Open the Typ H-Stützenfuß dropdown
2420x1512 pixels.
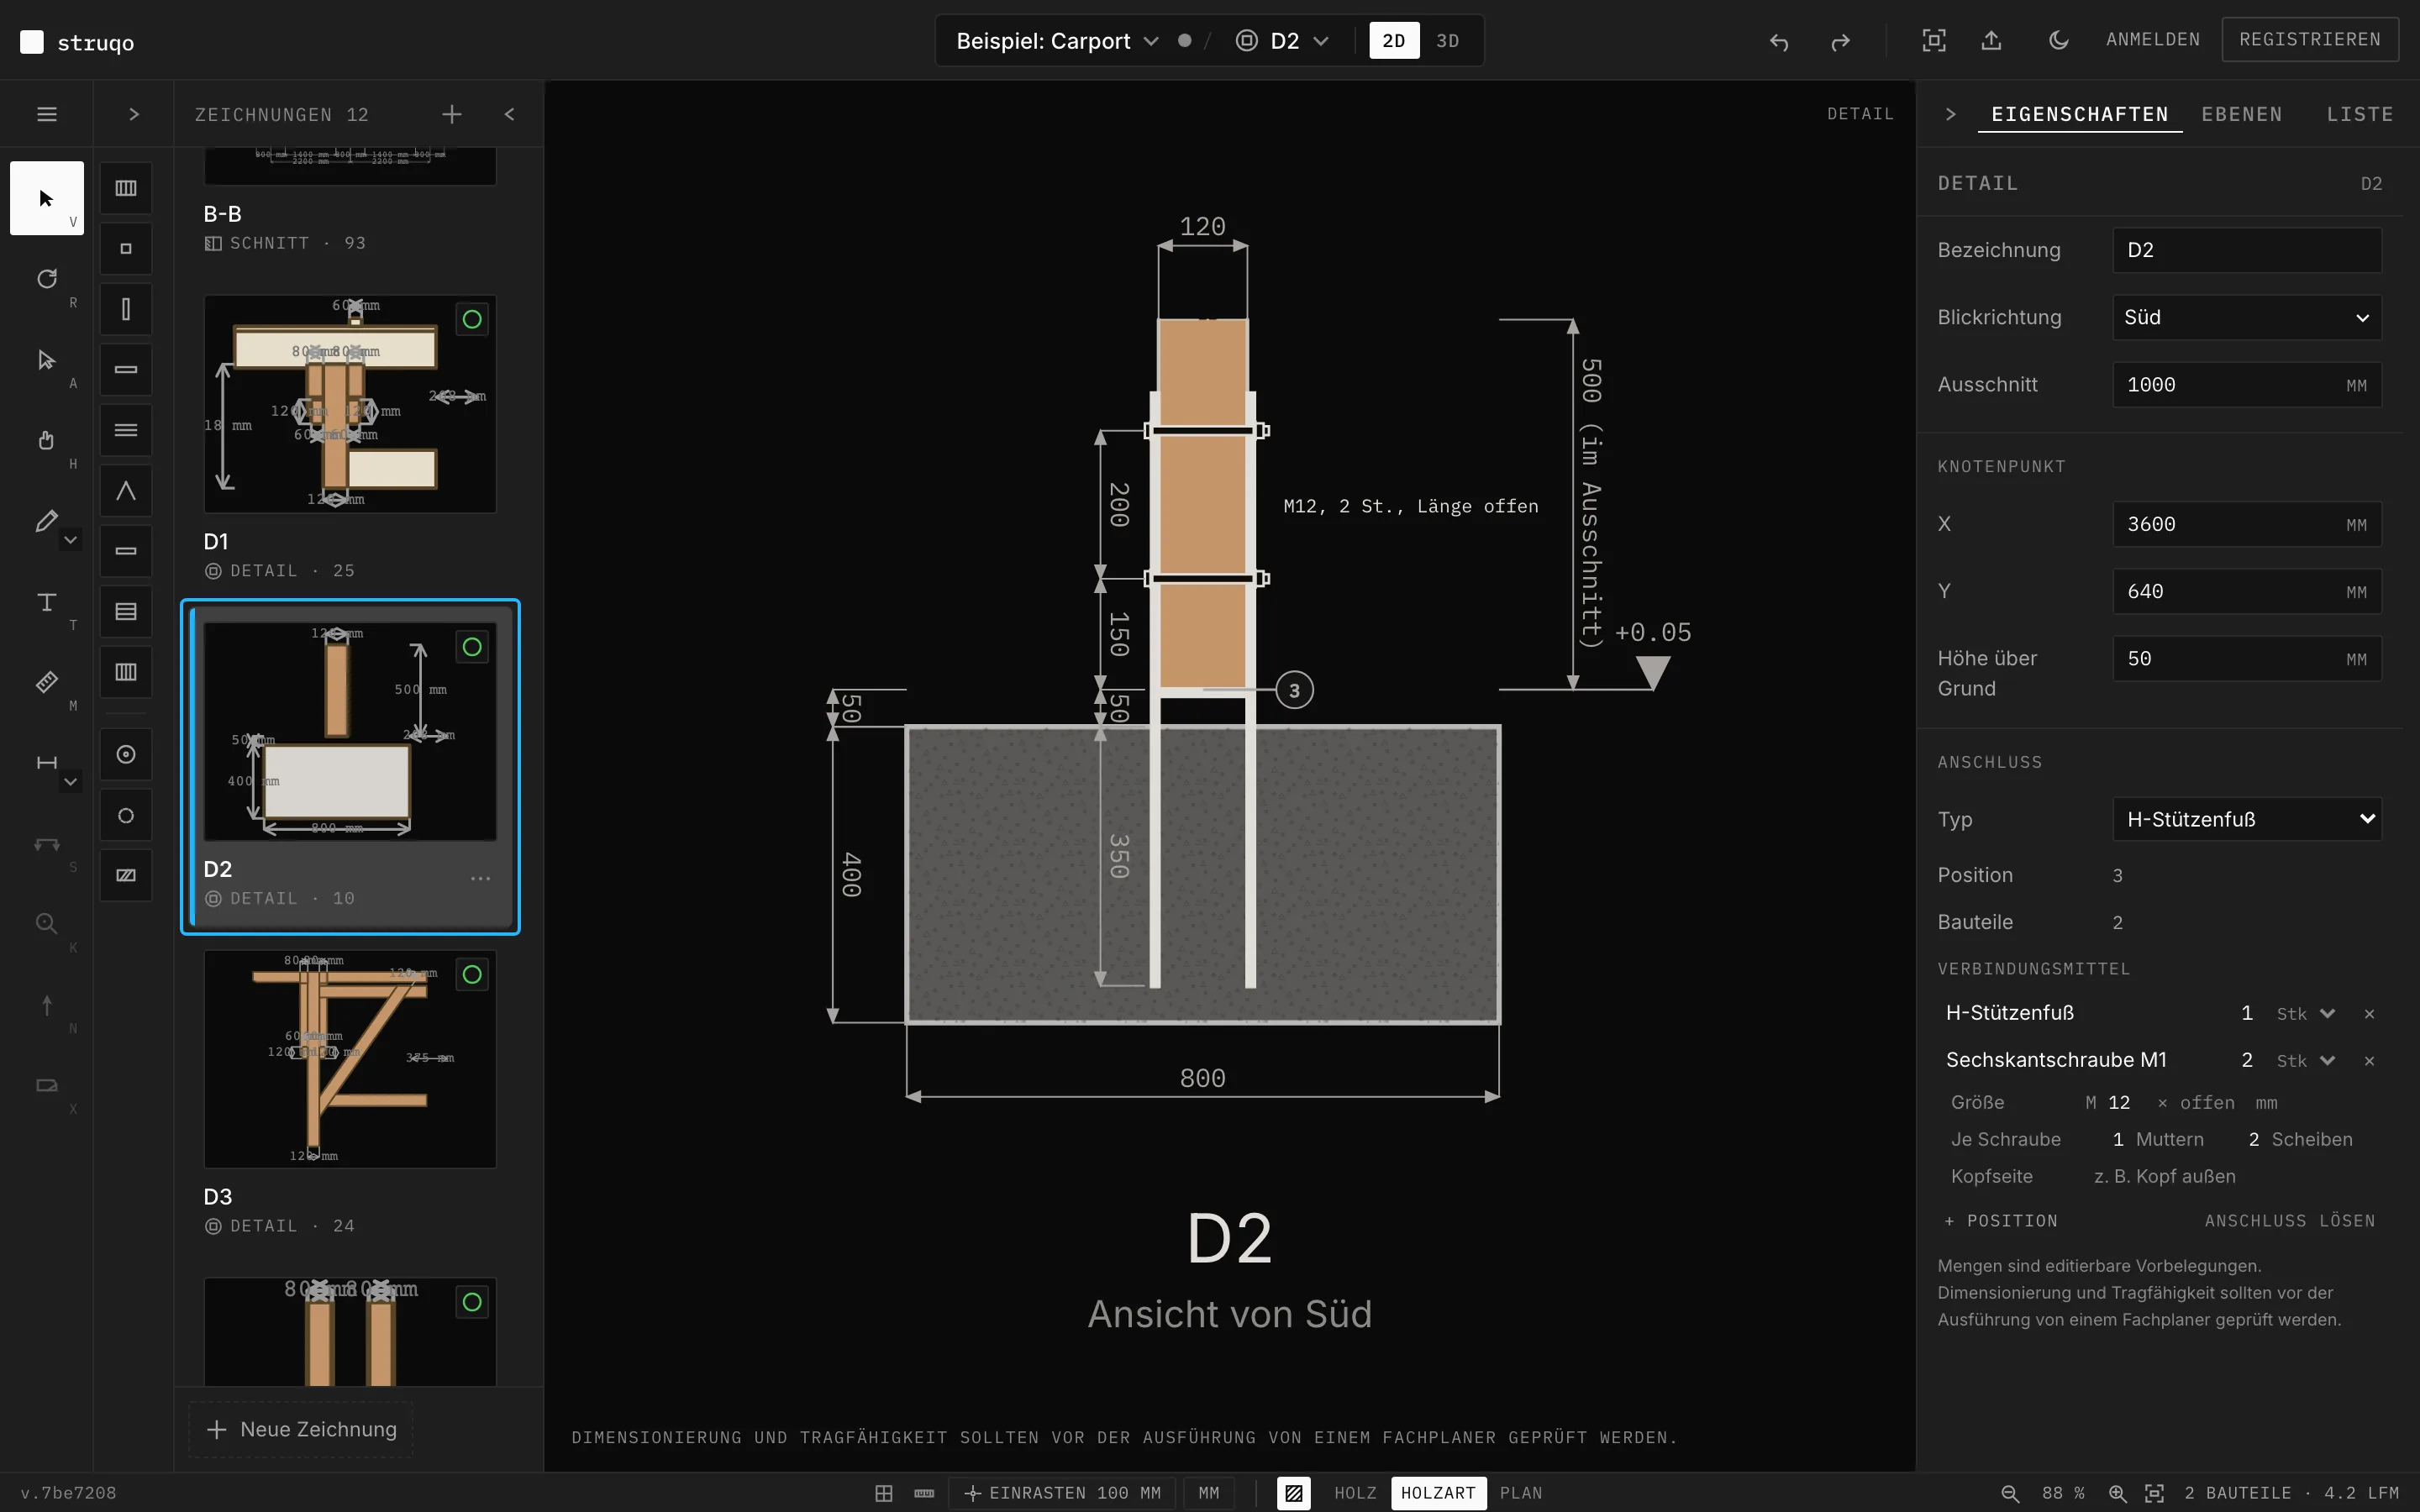pyautogui.click(x=2246, y=819)
